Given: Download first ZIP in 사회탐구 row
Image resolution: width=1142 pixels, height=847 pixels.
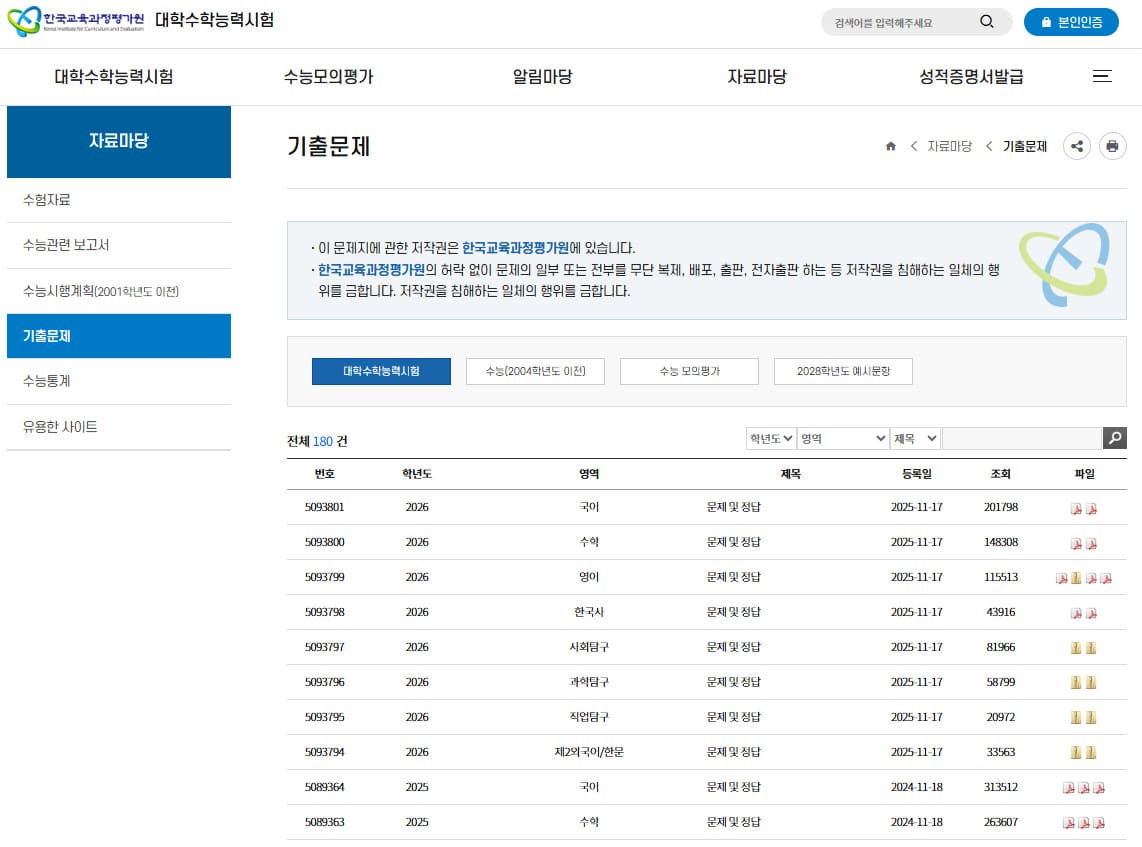Looking at the screenshot, I should click(1076, 648).
